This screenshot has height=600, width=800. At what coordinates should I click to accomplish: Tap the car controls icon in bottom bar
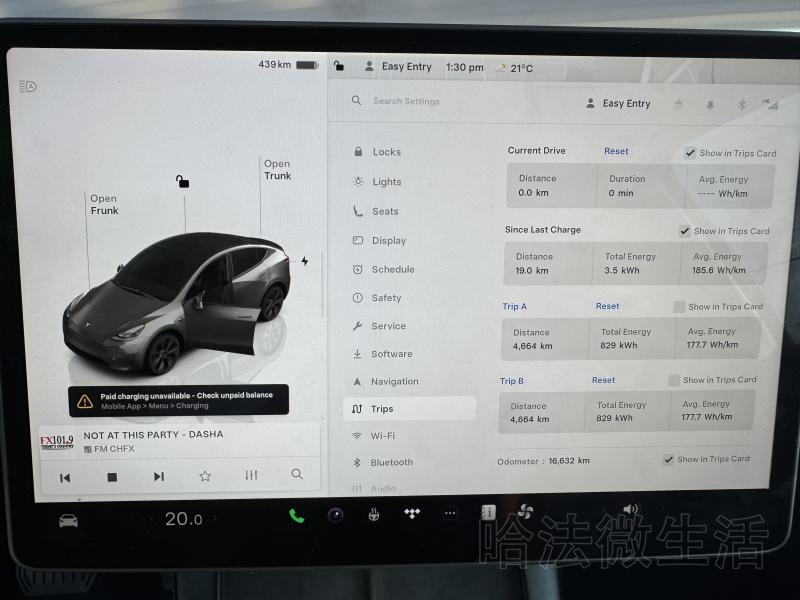click(x=68, y=520)
